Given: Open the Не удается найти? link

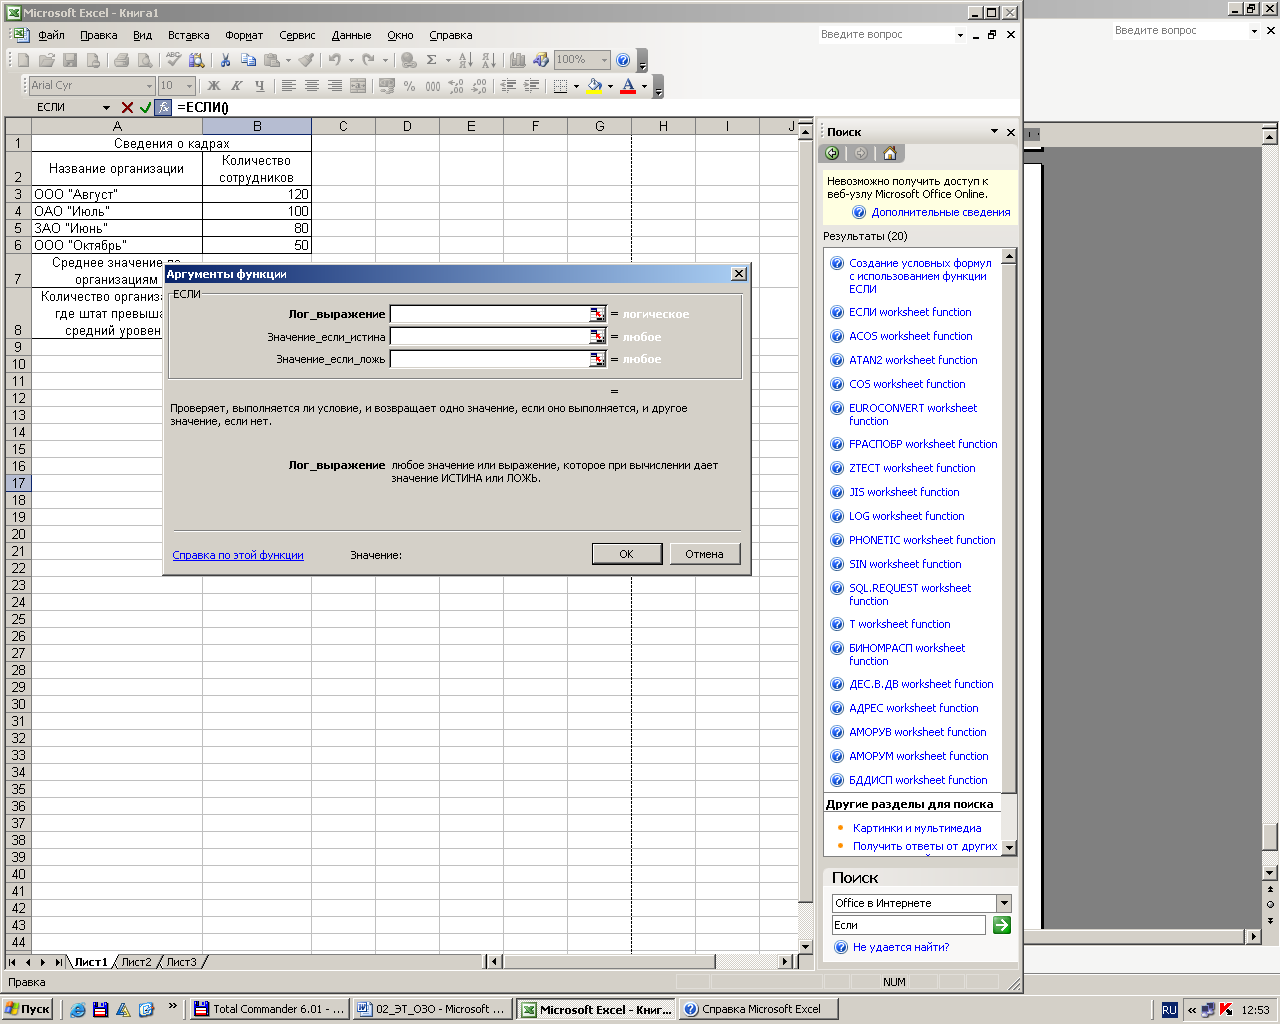Looking at the screenshot, I should point(901,947).
